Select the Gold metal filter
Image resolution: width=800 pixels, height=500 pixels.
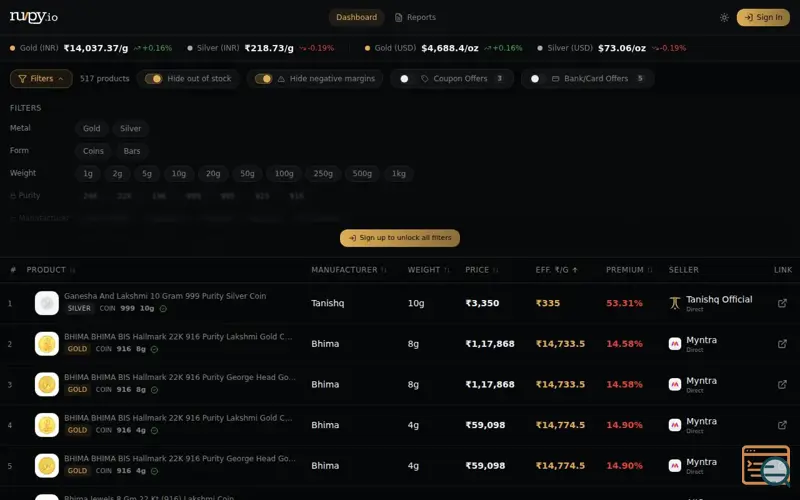point(91,129)
